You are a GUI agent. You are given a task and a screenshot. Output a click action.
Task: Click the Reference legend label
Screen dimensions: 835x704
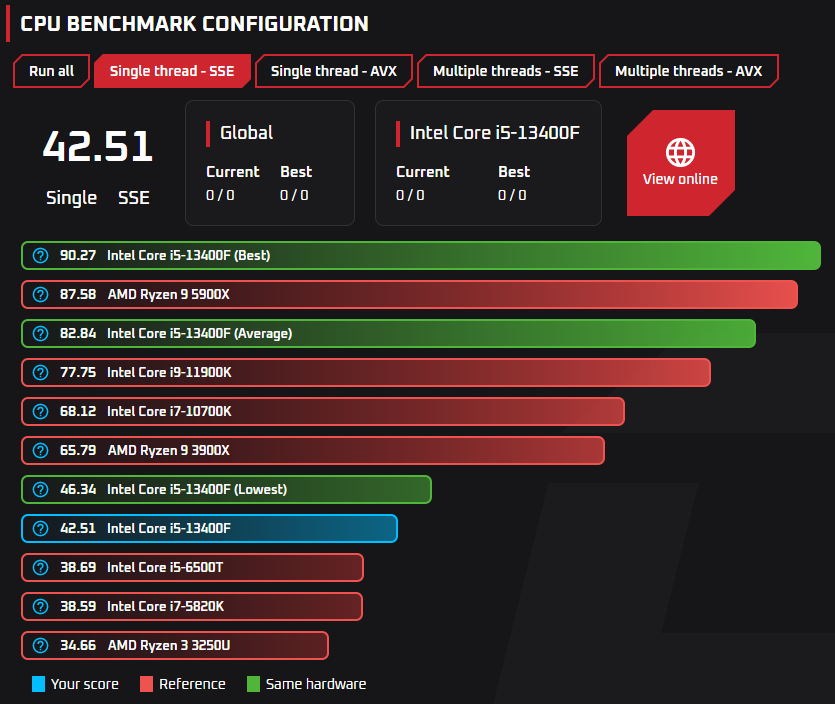tap(192, 684)
